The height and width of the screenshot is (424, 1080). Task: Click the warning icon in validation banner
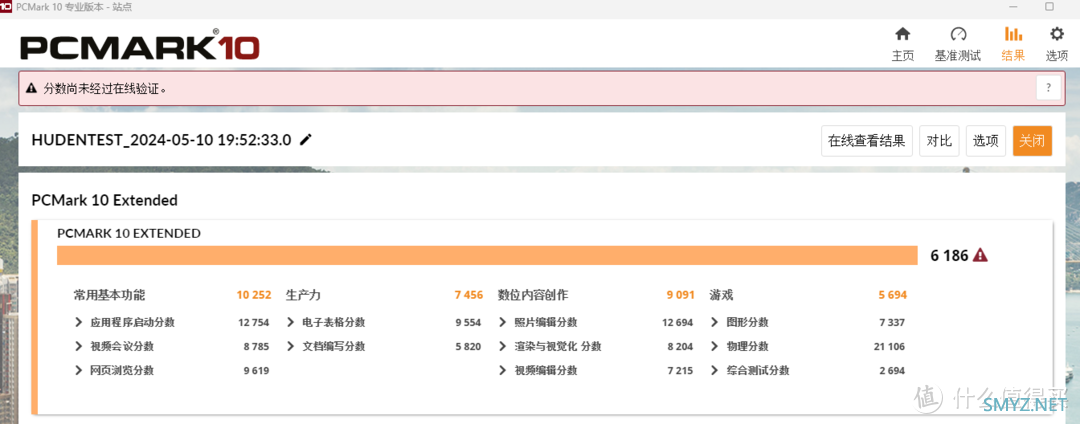[31, 88]
